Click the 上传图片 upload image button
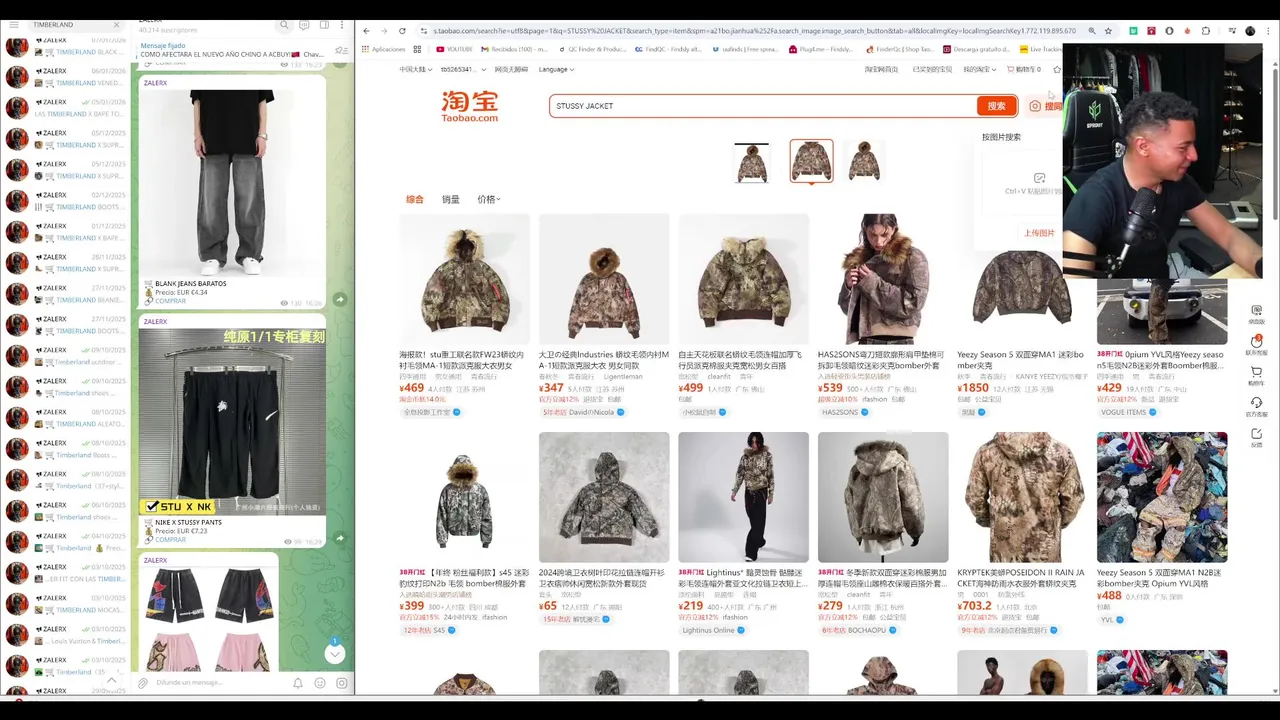 tap(1039, 233)
